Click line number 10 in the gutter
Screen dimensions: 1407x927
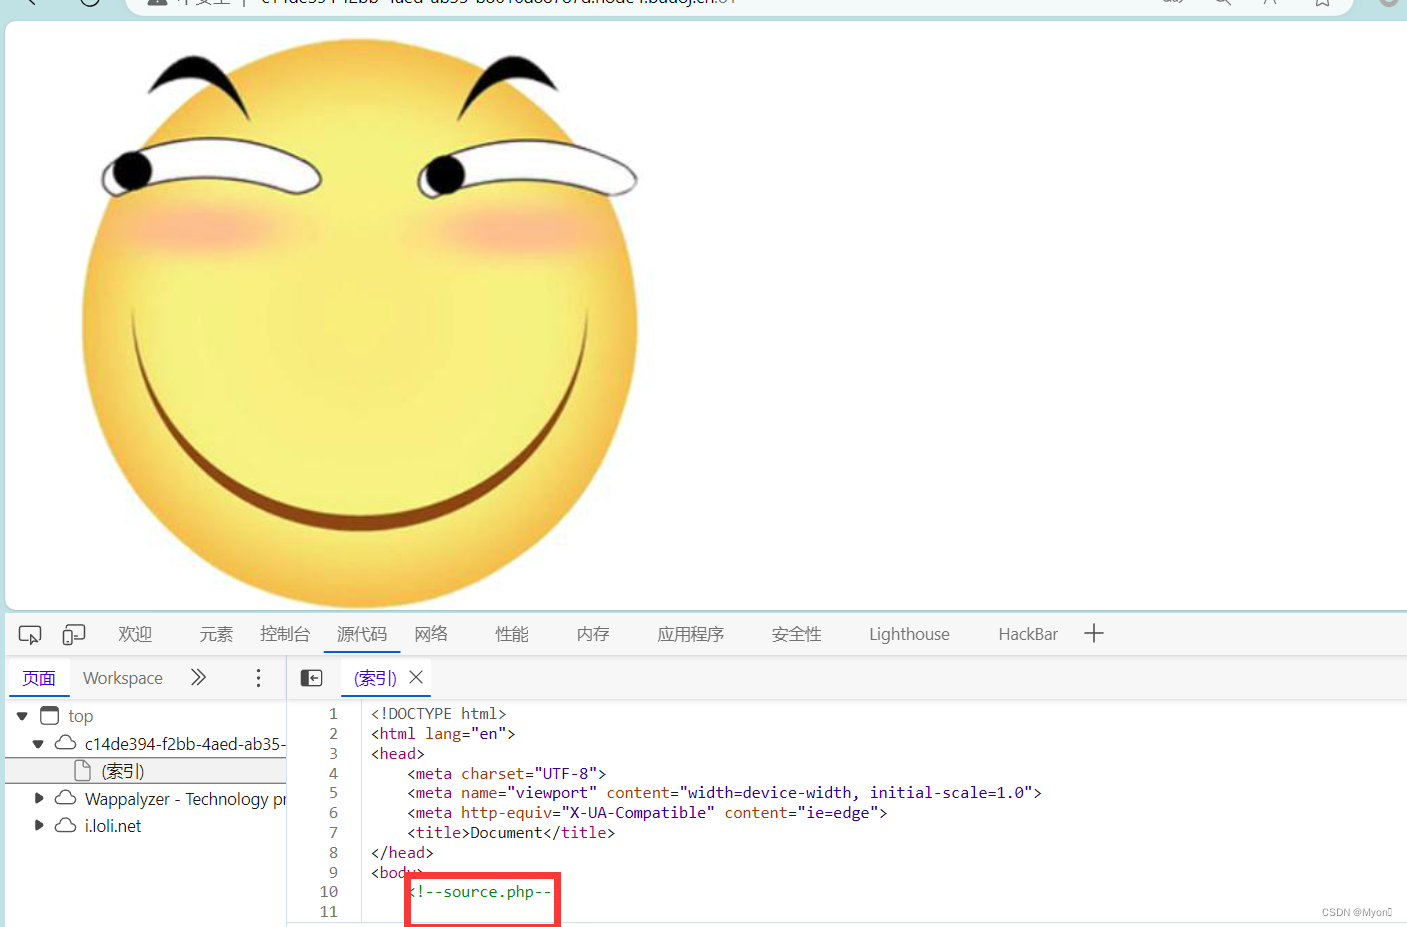[x=329, y=892]
